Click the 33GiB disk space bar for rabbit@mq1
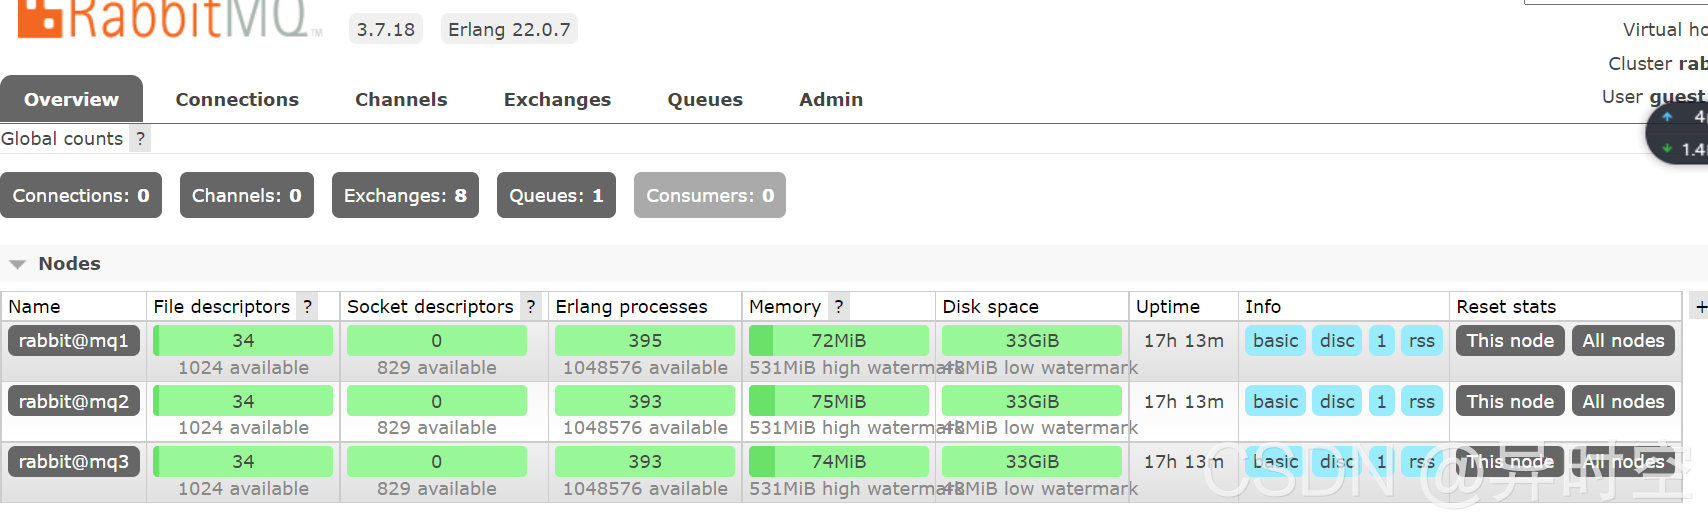This screenshot has width=1708, height=519. point(1032,341)
